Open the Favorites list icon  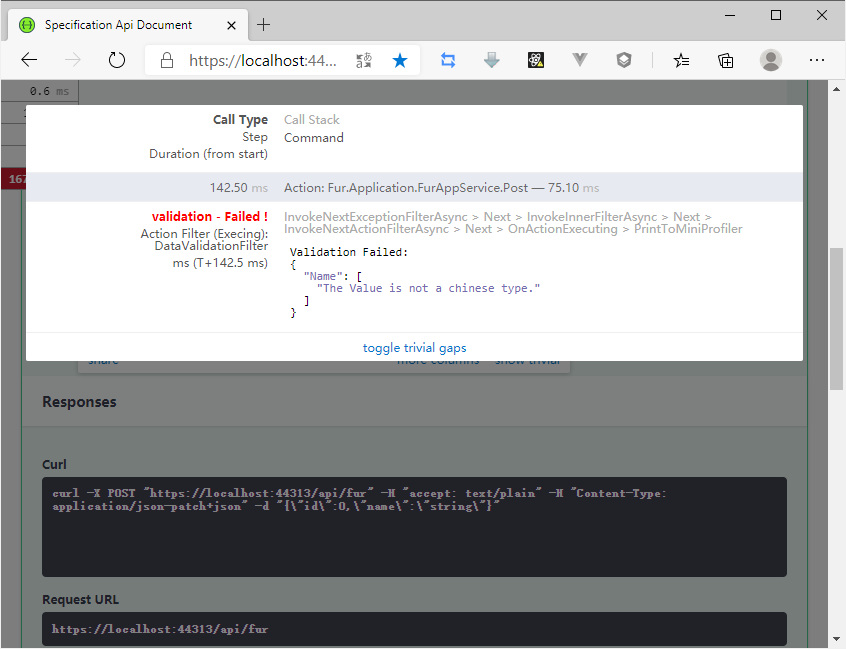681,60
